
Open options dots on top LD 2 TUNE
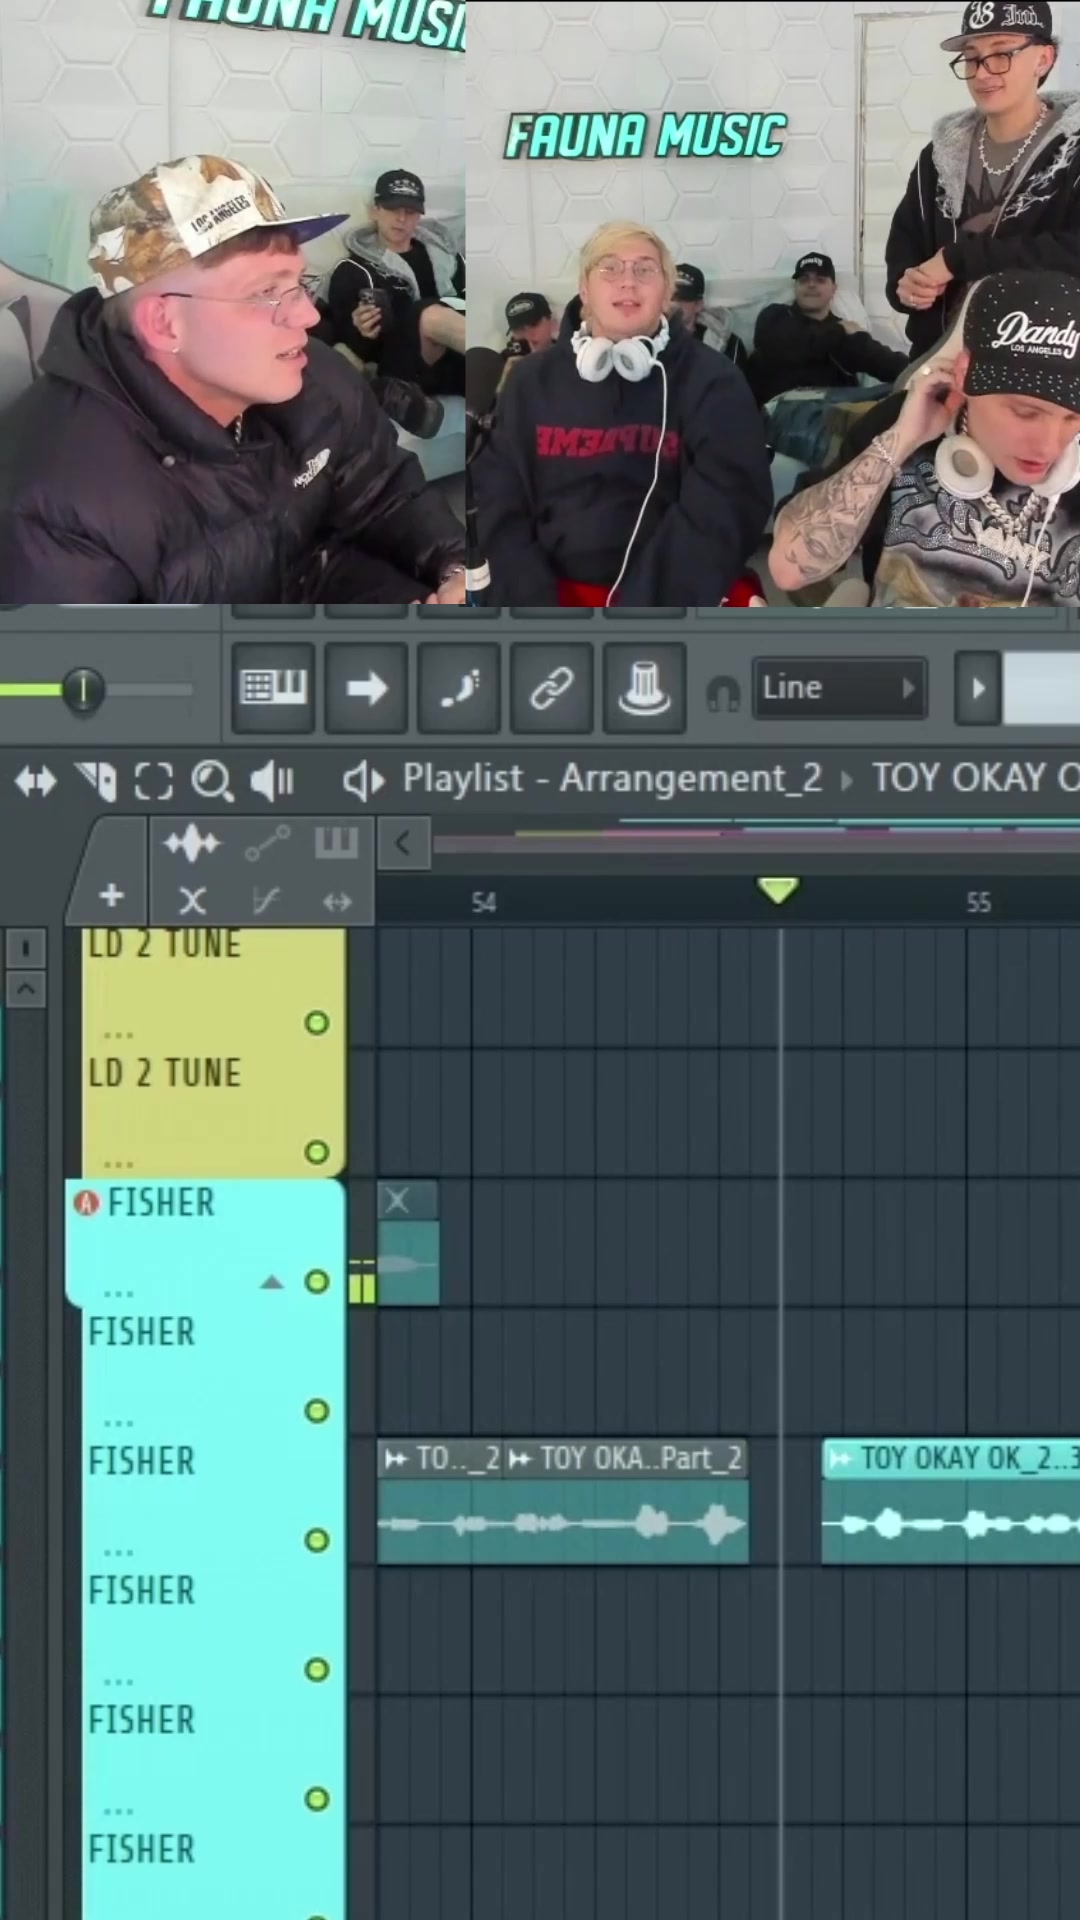tap(118, 1035)
